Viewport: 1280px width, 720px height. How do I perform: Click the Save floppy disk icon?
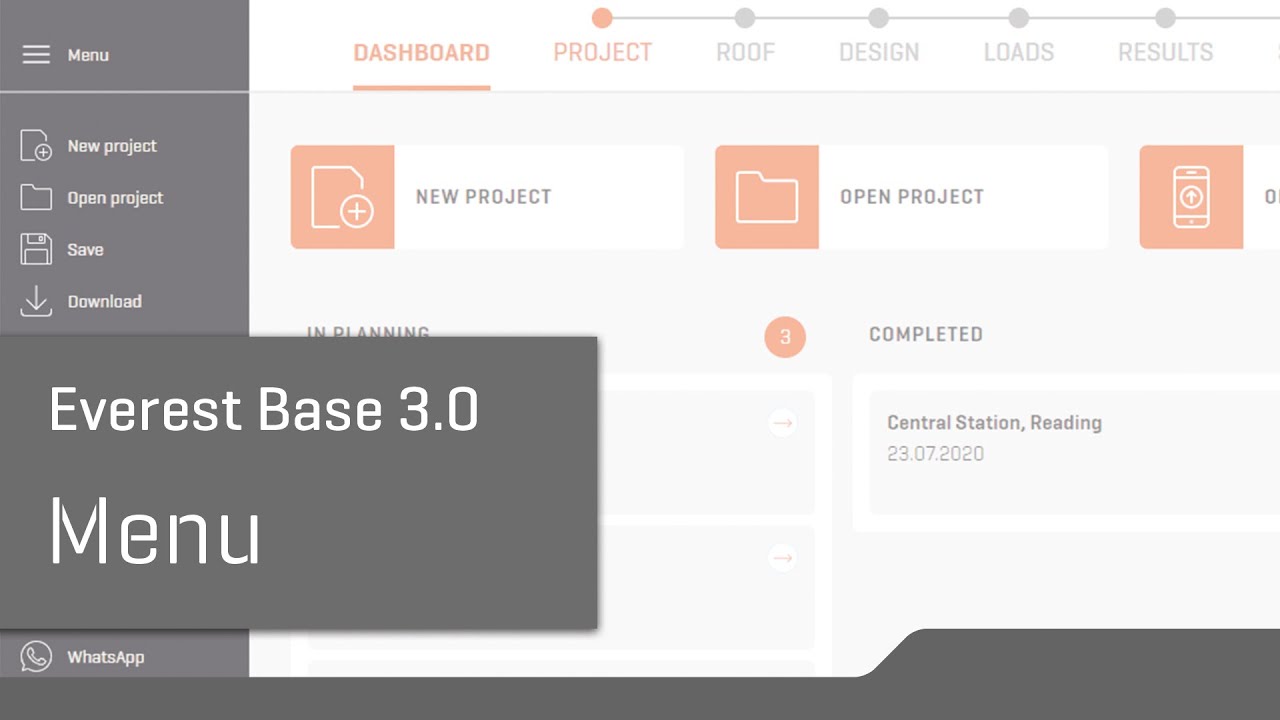click(36, 249)
